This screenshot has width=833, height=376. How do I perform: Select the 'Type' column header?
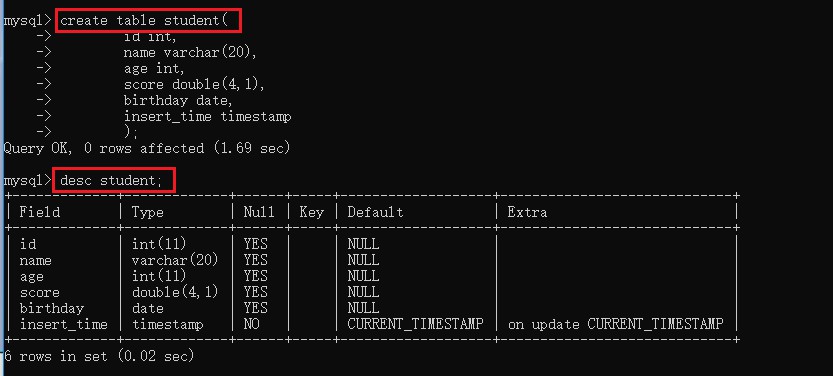[x=148, y=212]
